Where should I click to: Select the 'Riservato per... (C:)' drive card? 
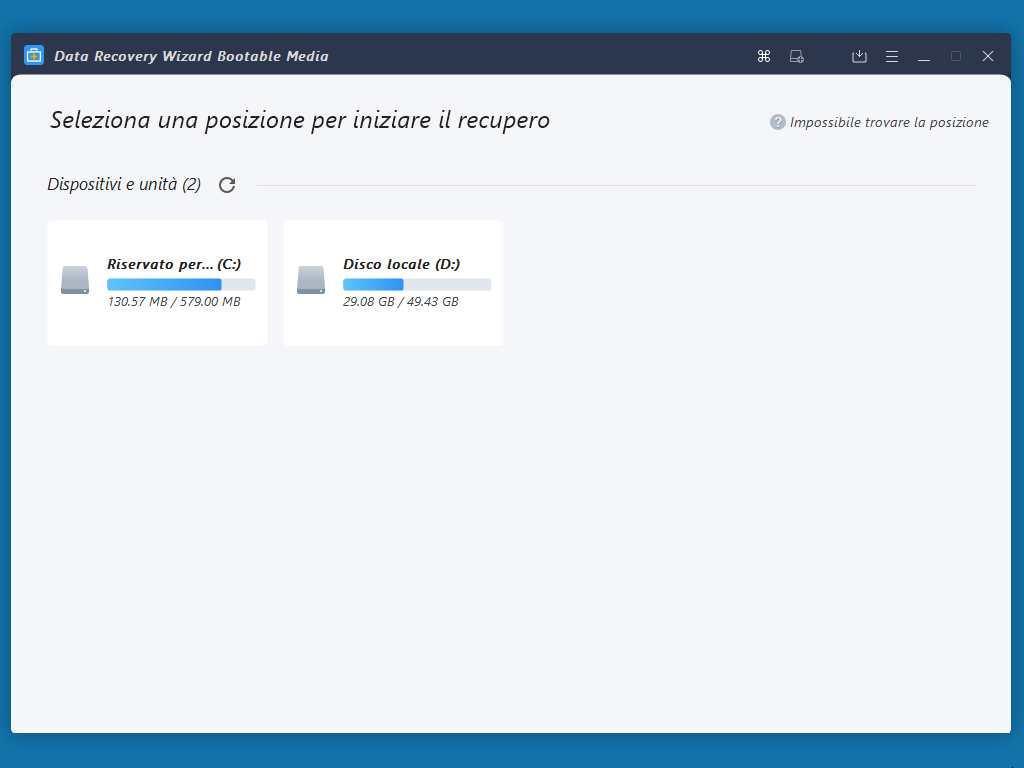coord(157,283)
